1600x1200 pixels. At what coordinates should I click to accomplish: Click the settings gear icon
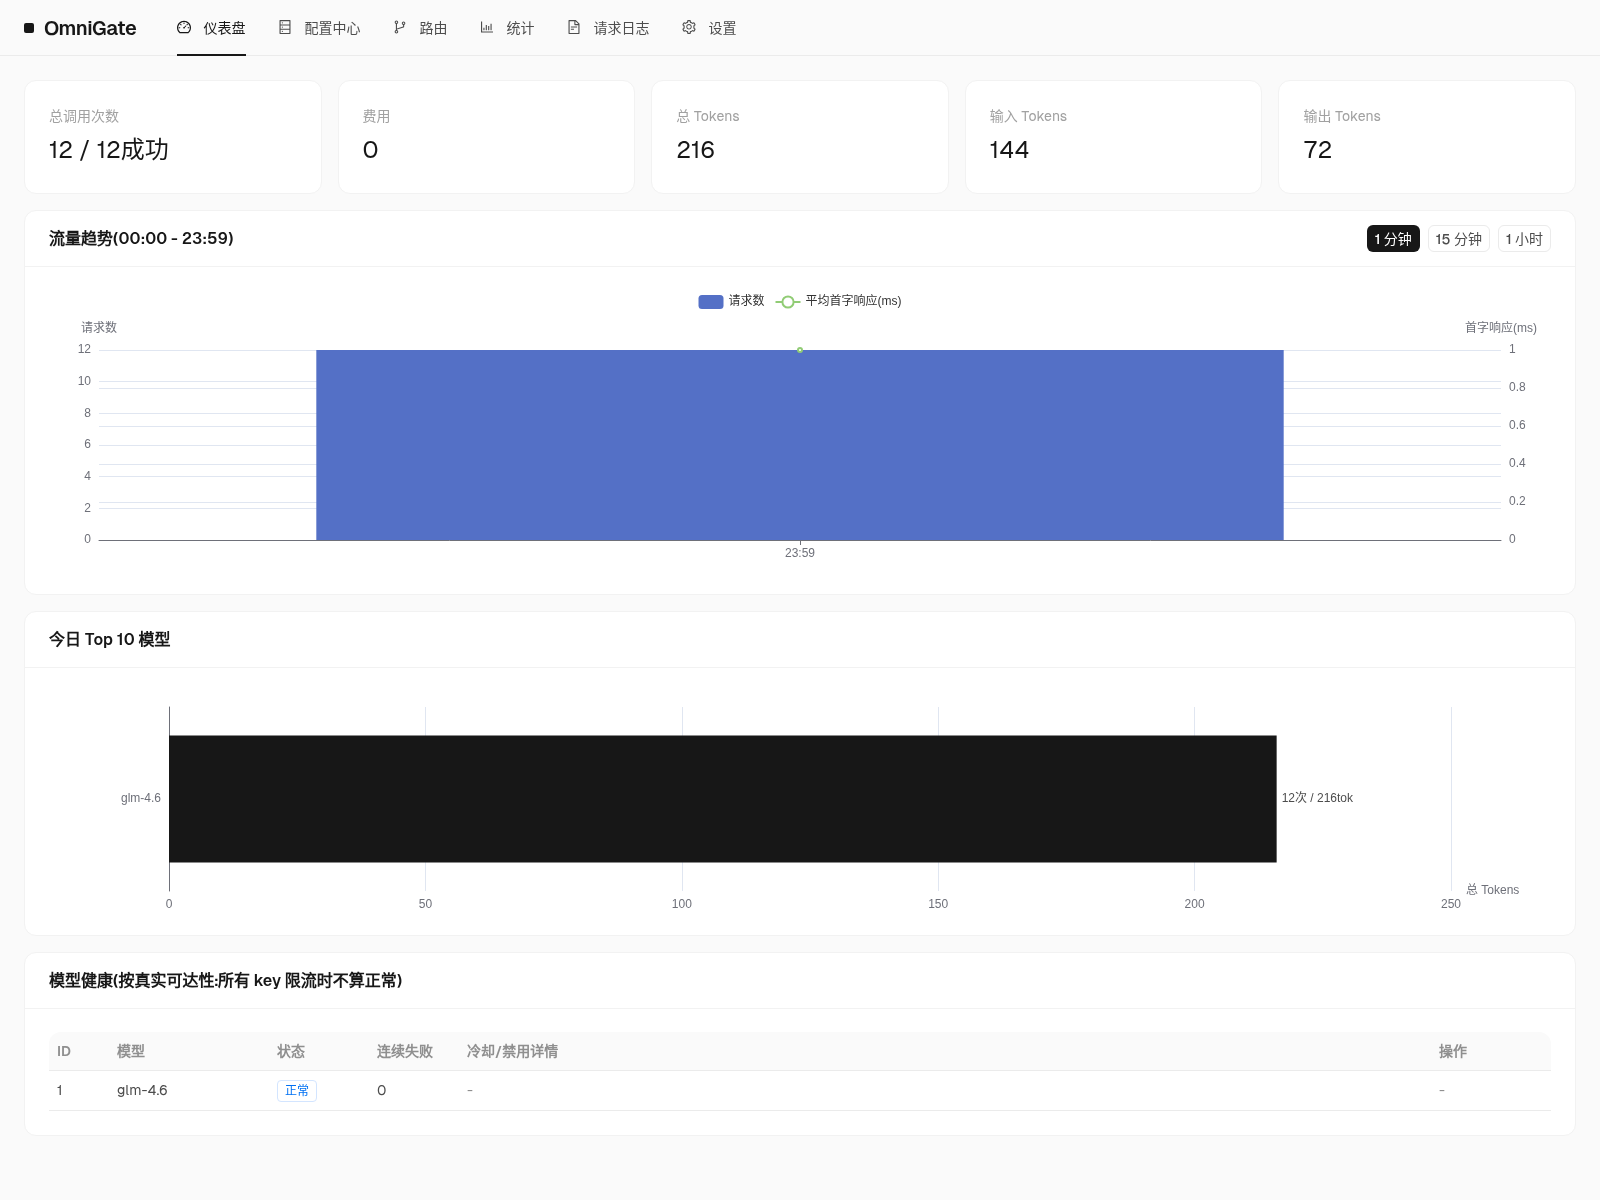(689, 28)
